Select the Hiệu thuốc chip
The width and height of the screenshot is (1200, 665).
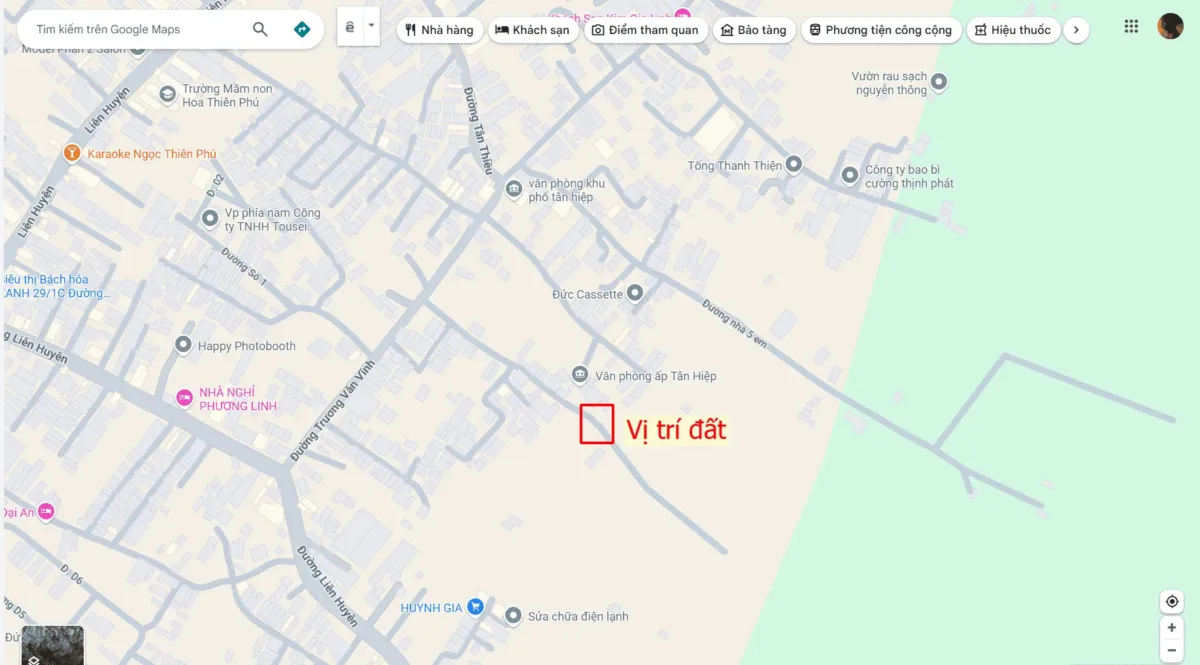pyautogui.click(x=1013, y=30)
